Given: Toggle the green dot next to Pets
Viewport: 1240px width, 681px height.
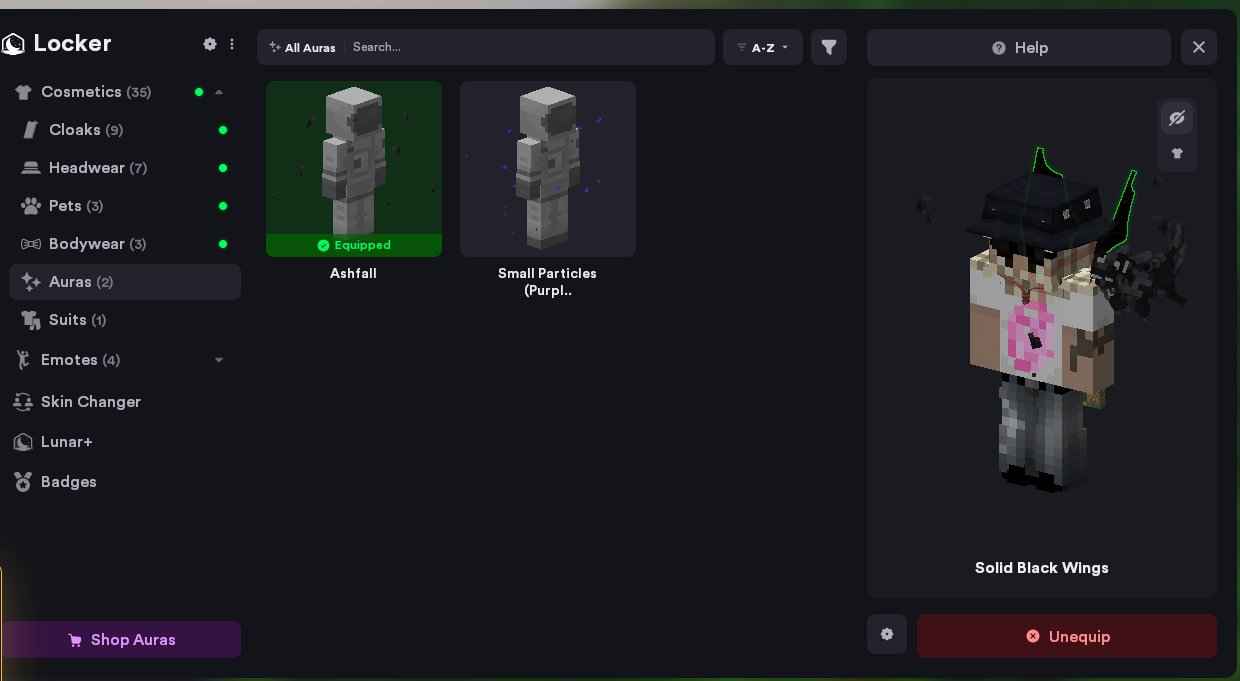Looking at the screenshot, I should click(x=223, y=206).
